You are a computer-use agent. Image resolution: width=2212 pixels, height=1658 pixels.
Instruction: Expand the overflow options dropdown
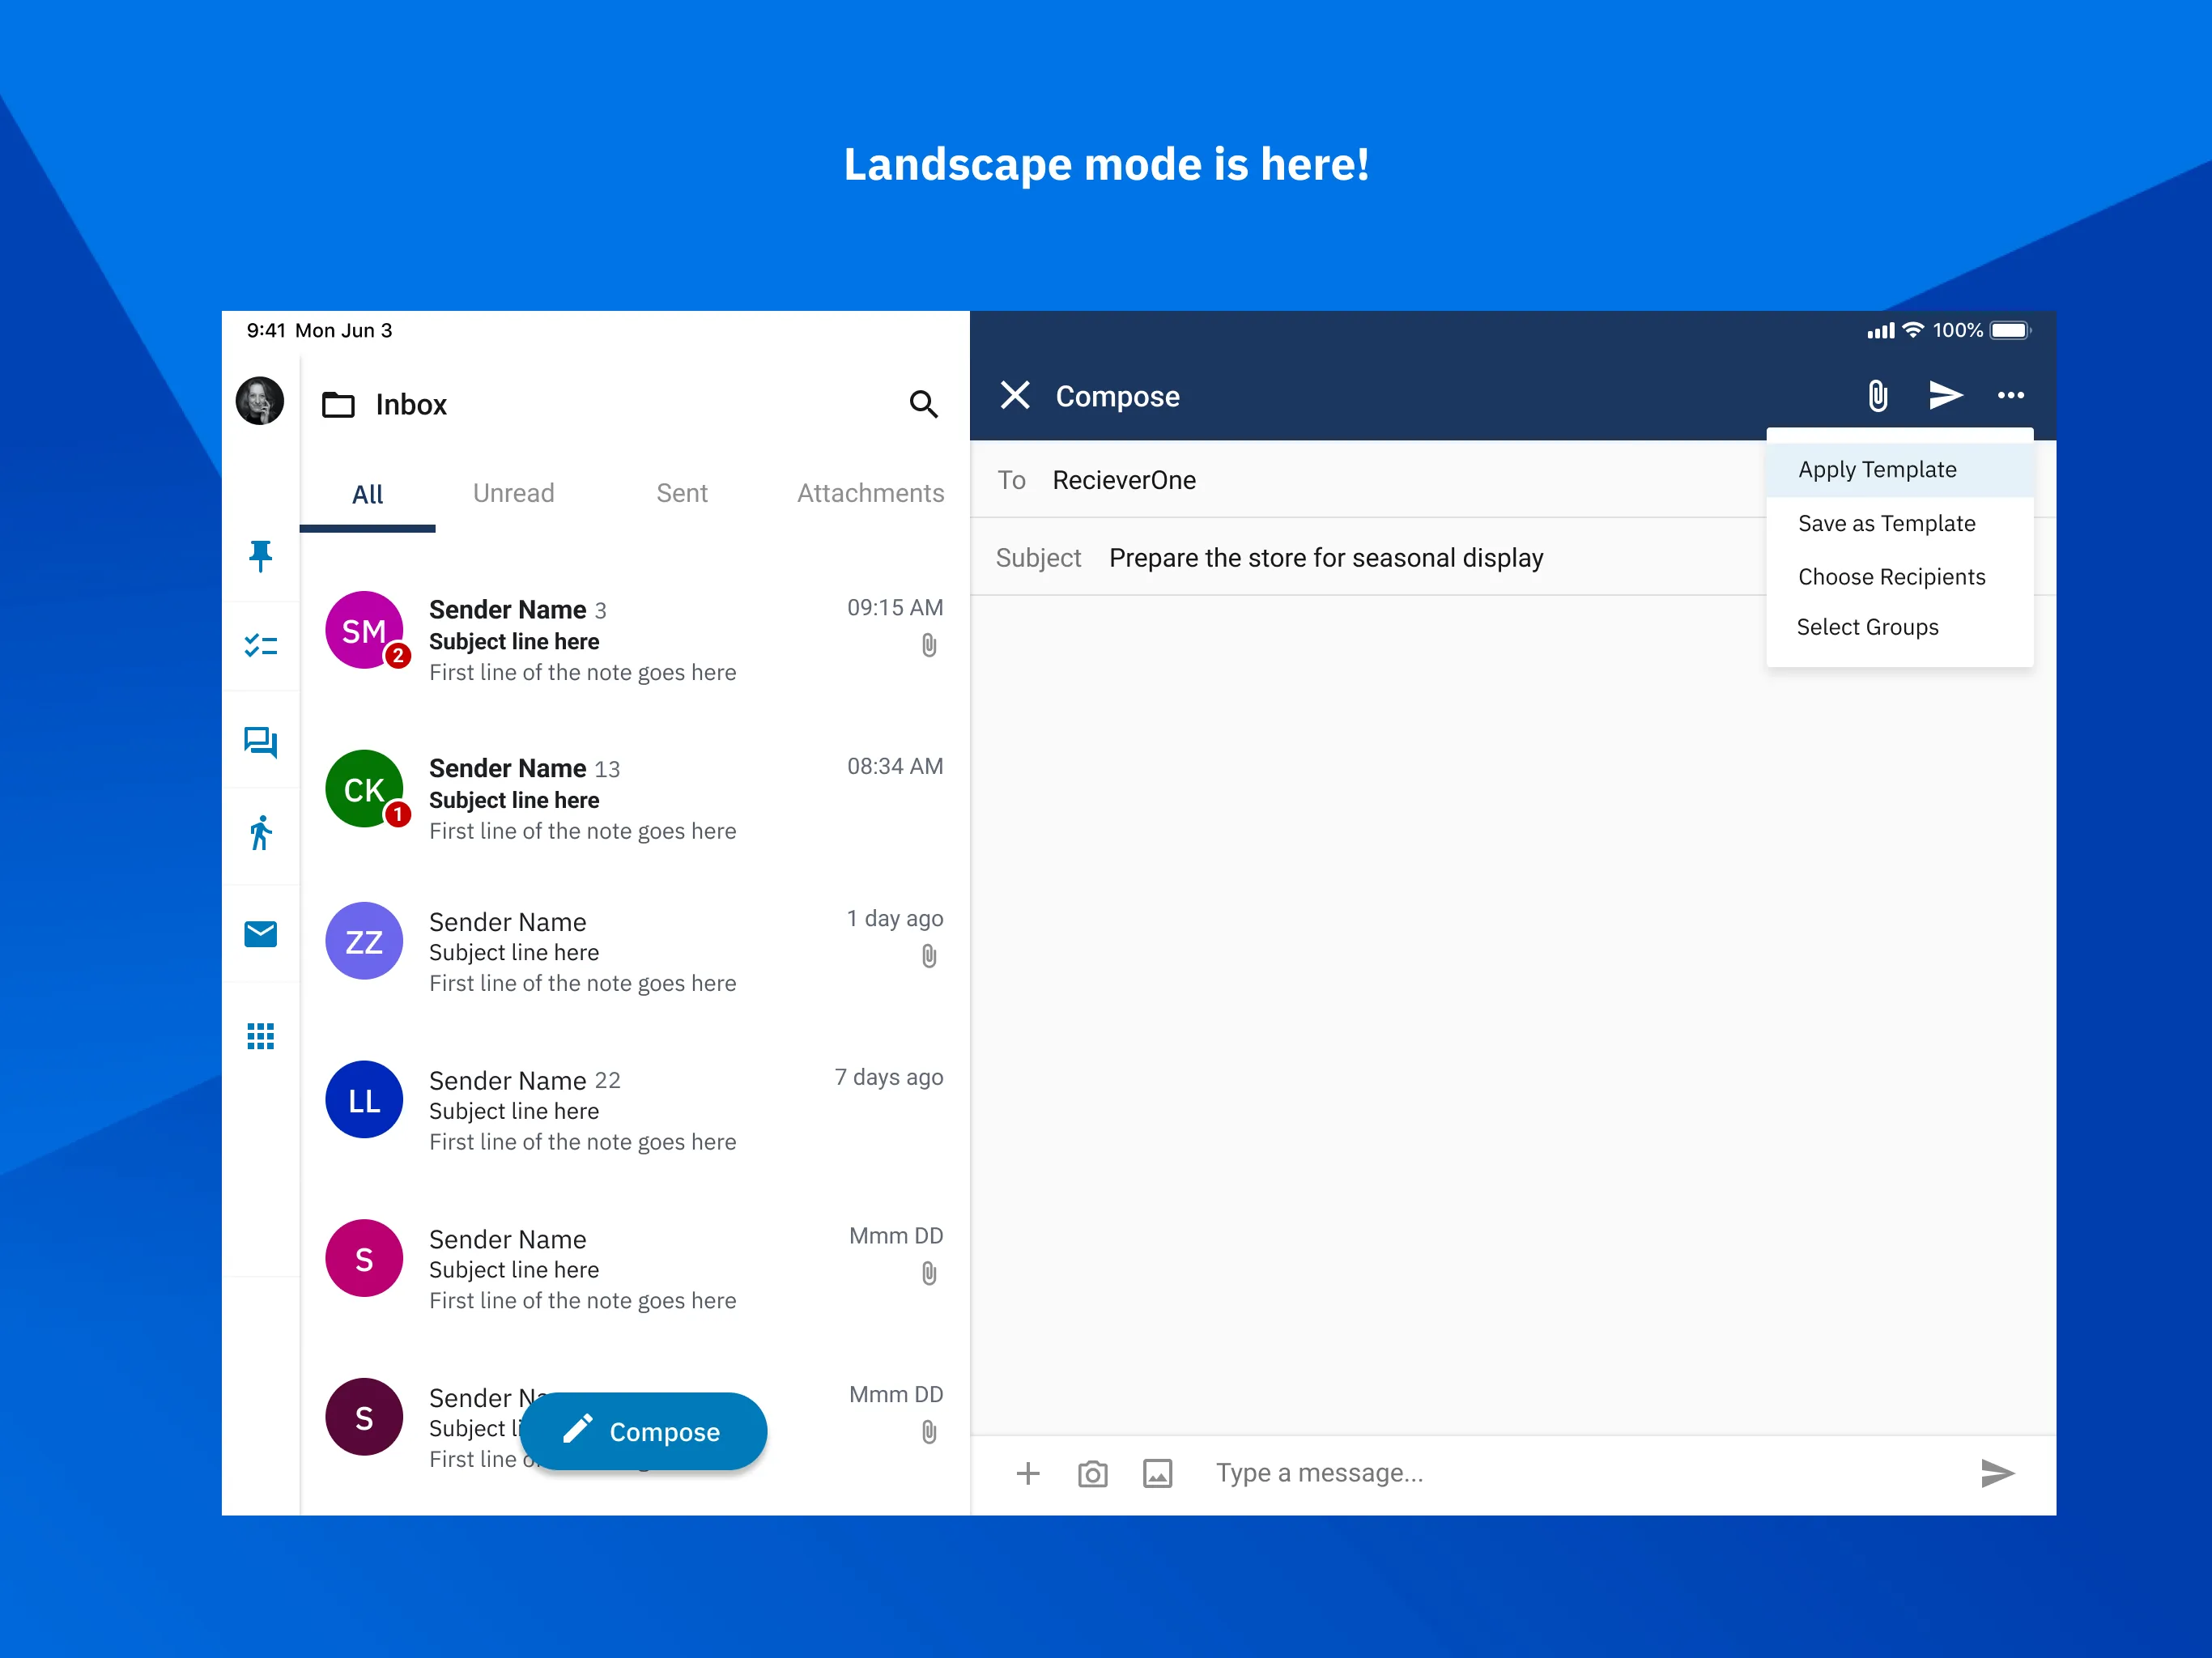click(2012, 397)
